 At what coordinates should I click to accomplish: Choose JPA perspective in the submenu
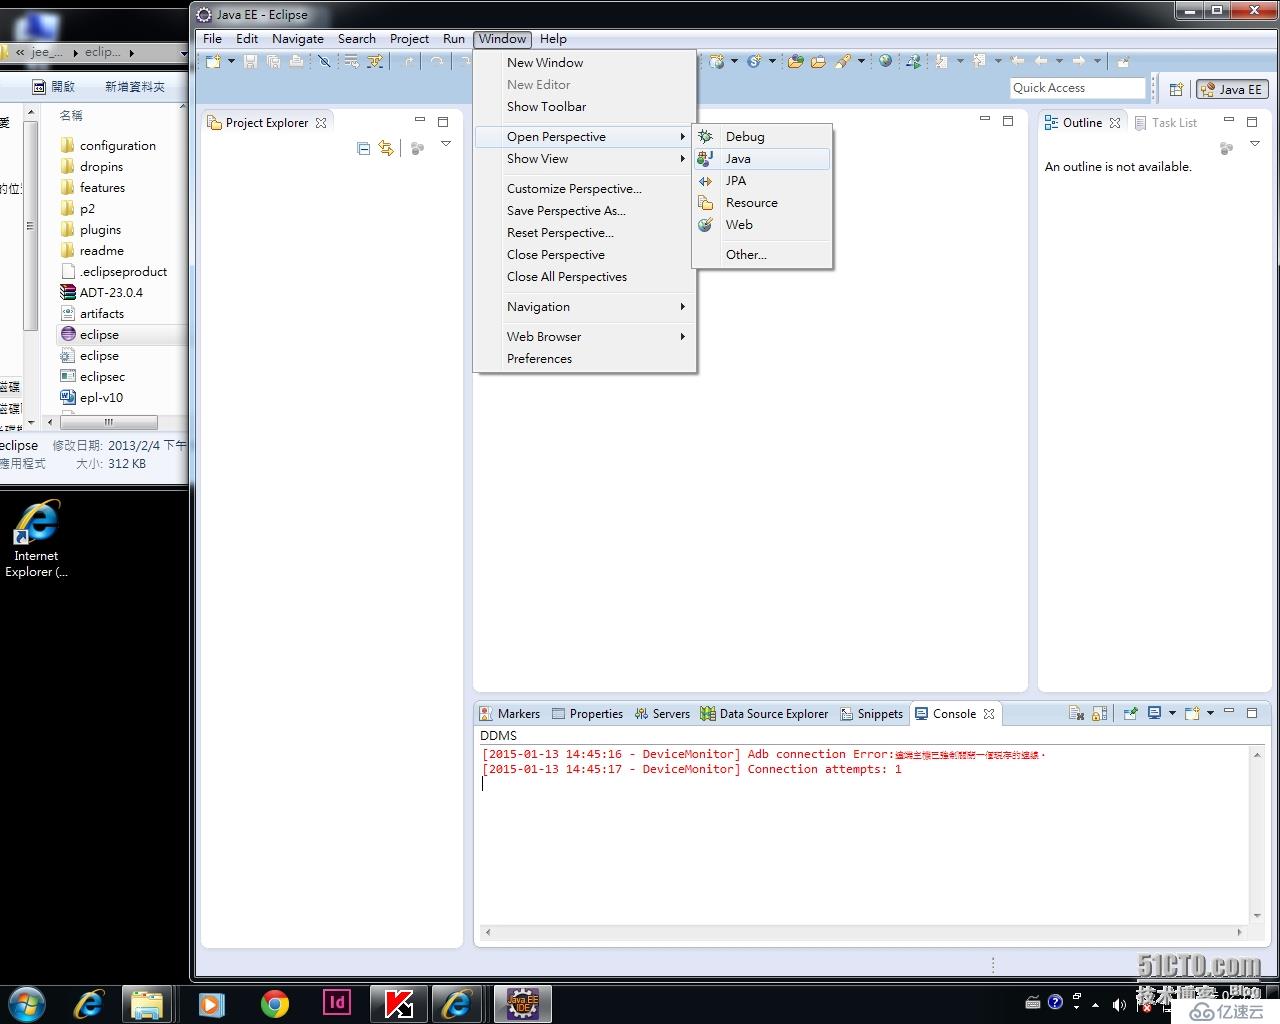[762, 181]
